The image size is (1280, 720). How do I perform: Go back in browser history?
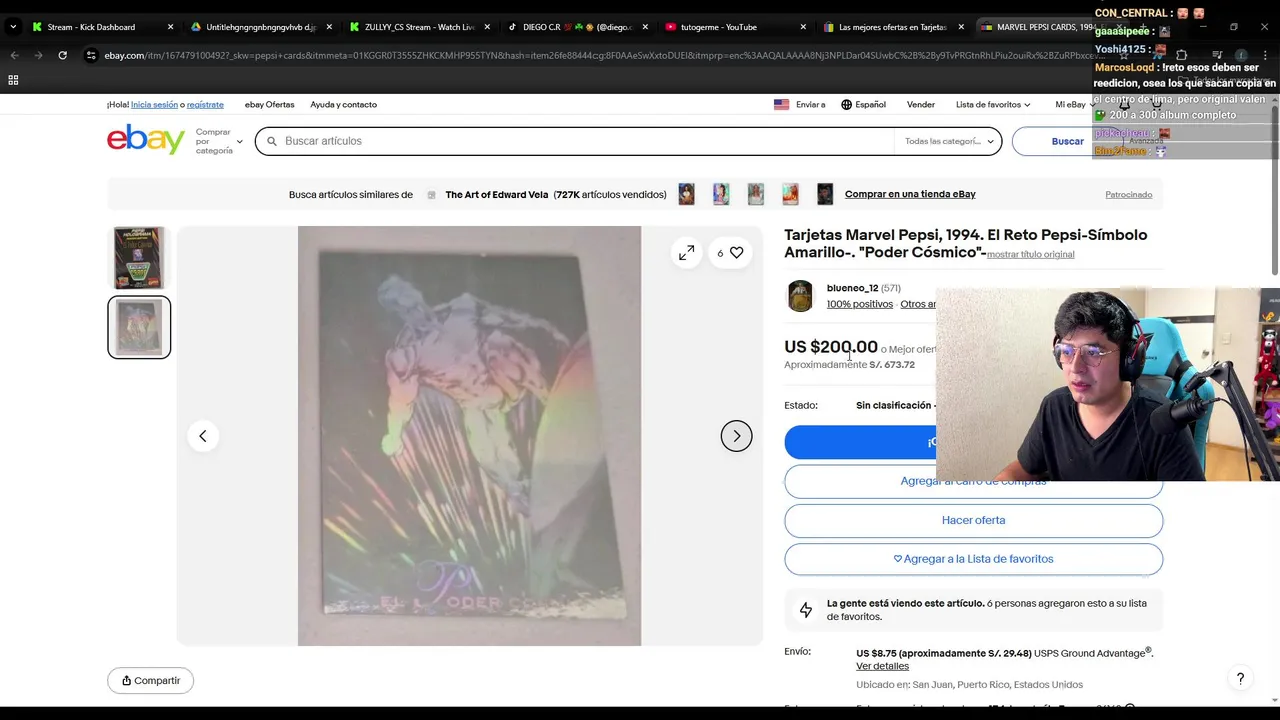tap(14, 55)
